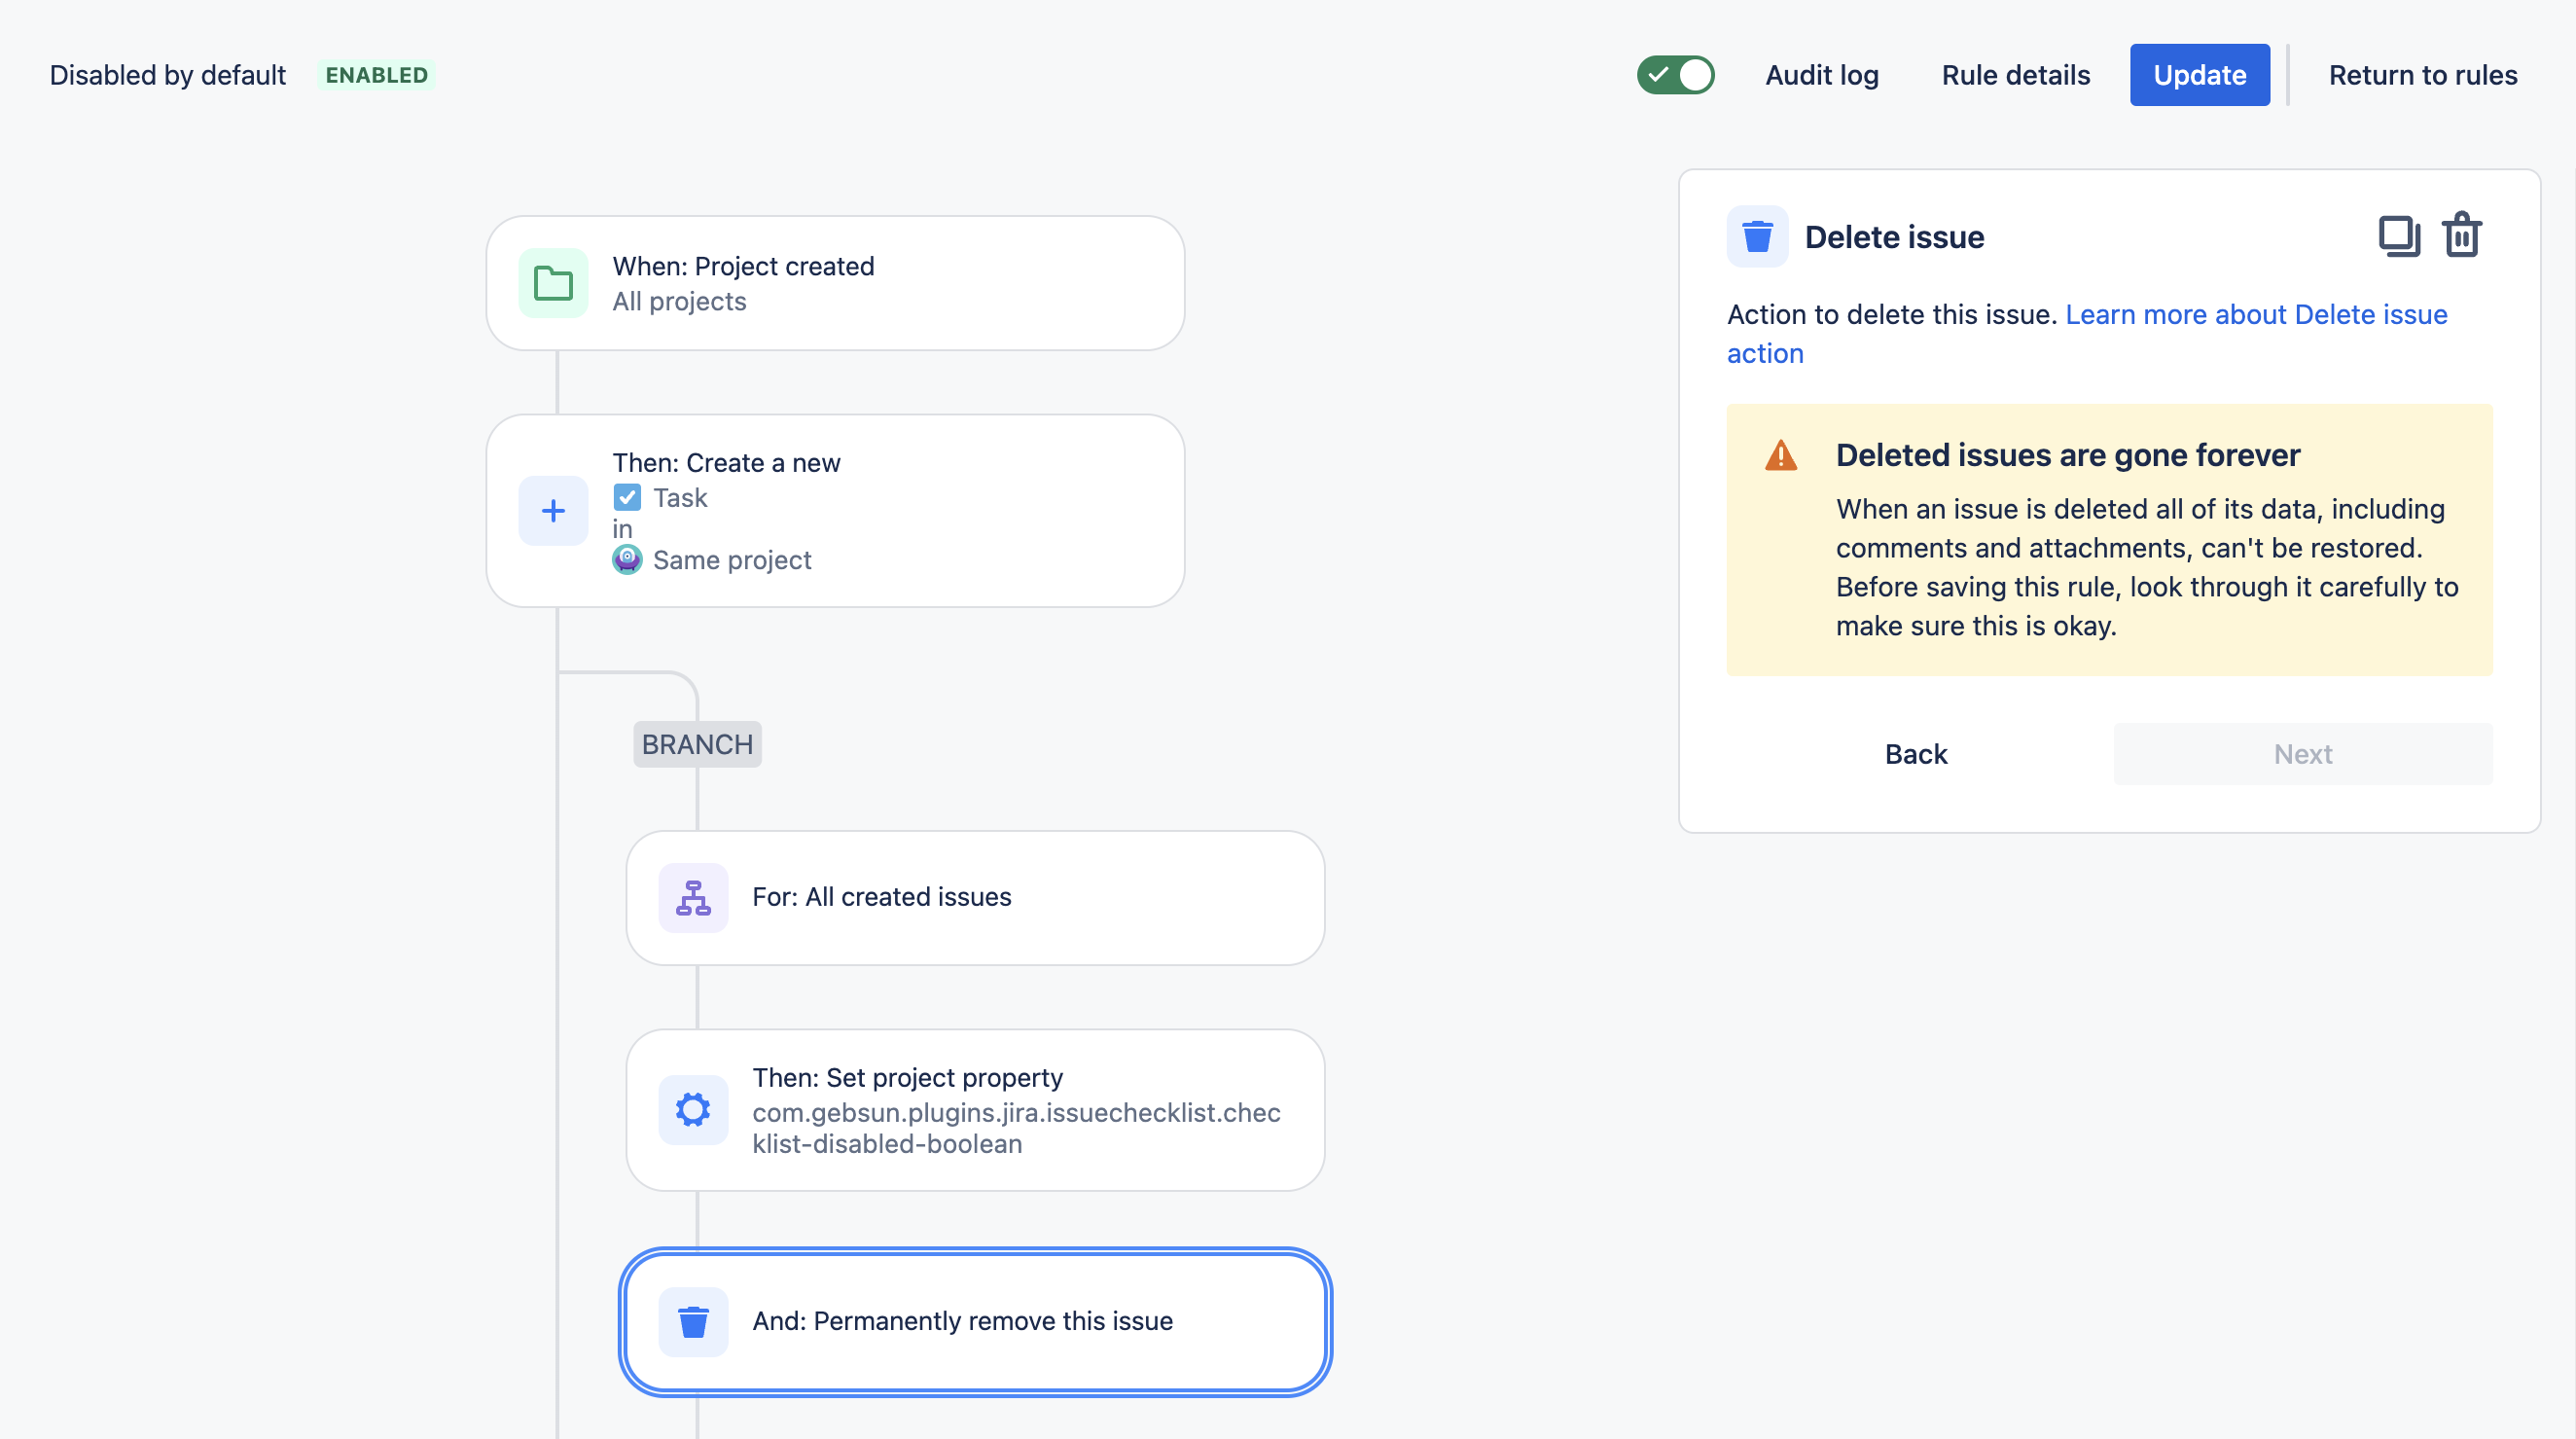This screenshot has height=1439, width=2576.
Task: Duplicate the Delete issue component
Action: coord(2398,237)
